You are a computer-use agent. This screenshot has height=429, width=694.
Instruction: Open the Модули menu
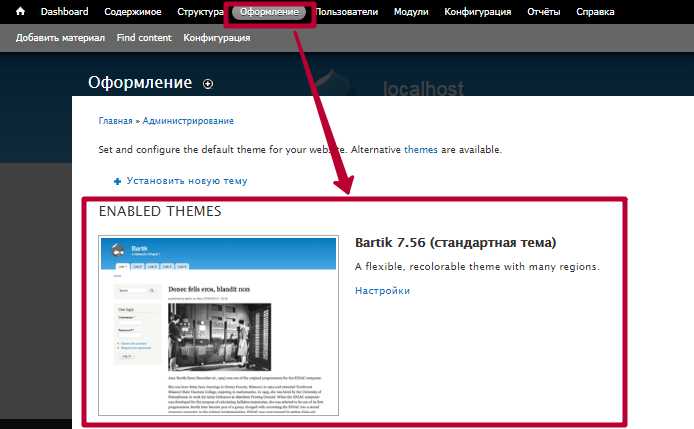(x=411, y=12)
